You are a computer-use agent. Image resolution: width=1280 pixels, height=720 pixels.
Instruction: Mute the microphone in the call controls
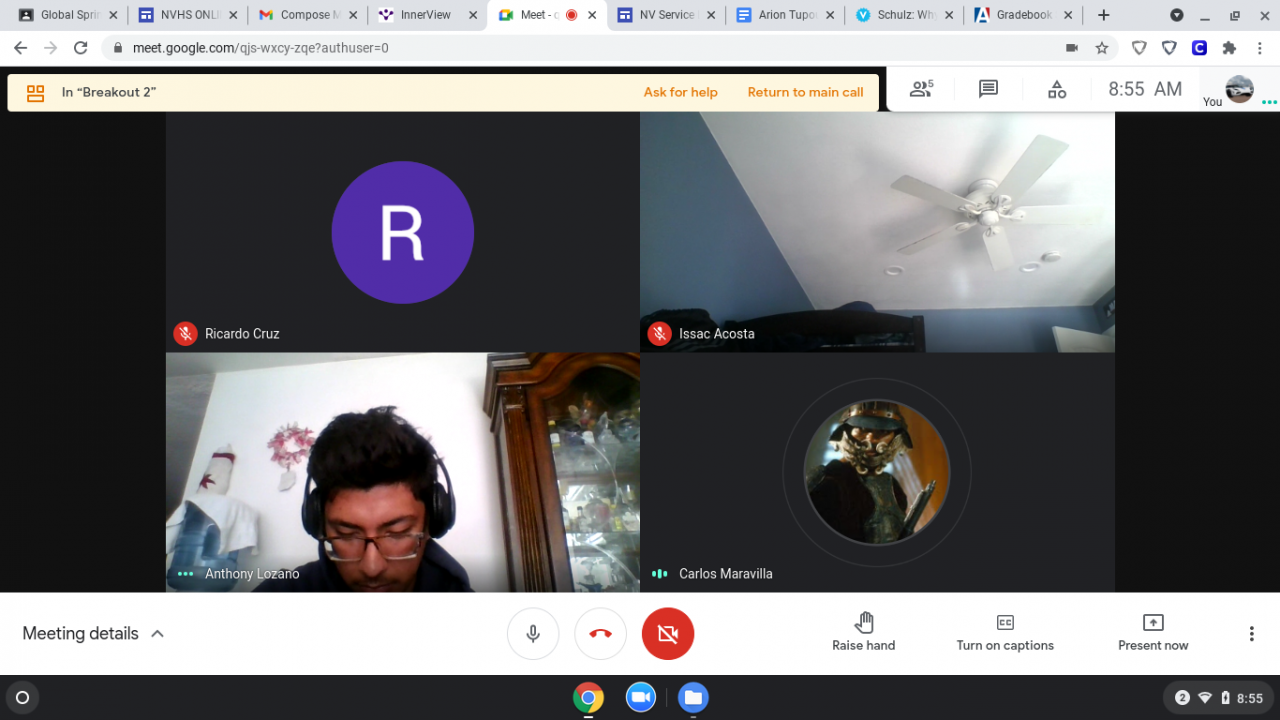[533, 634]
